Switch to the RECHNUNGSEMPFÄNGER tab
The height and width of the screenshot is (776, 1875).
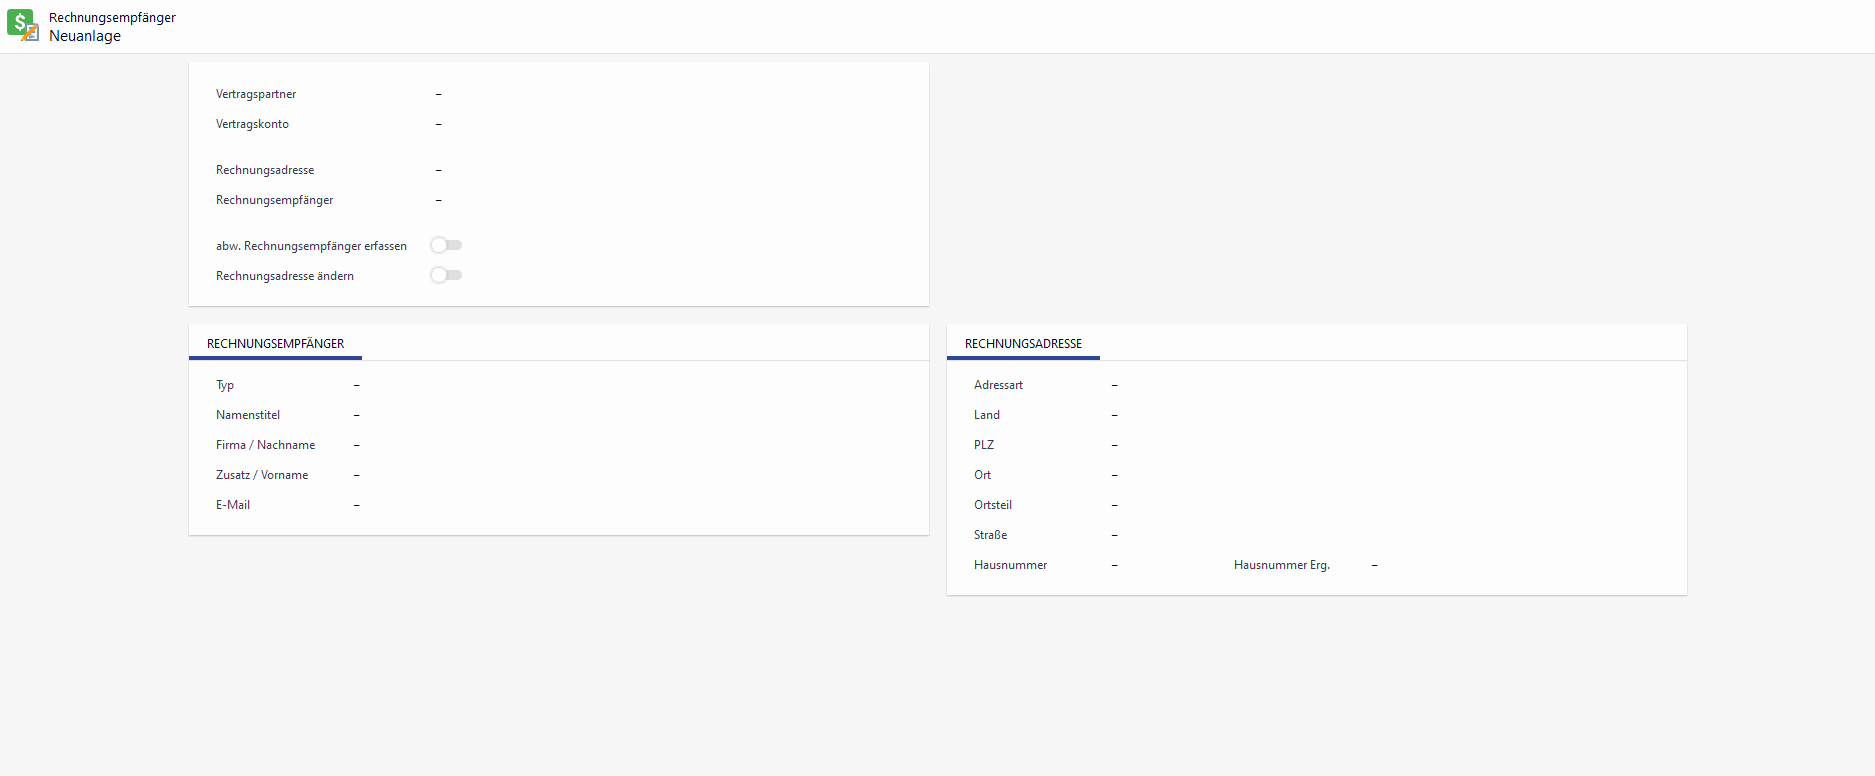point(275,343)
